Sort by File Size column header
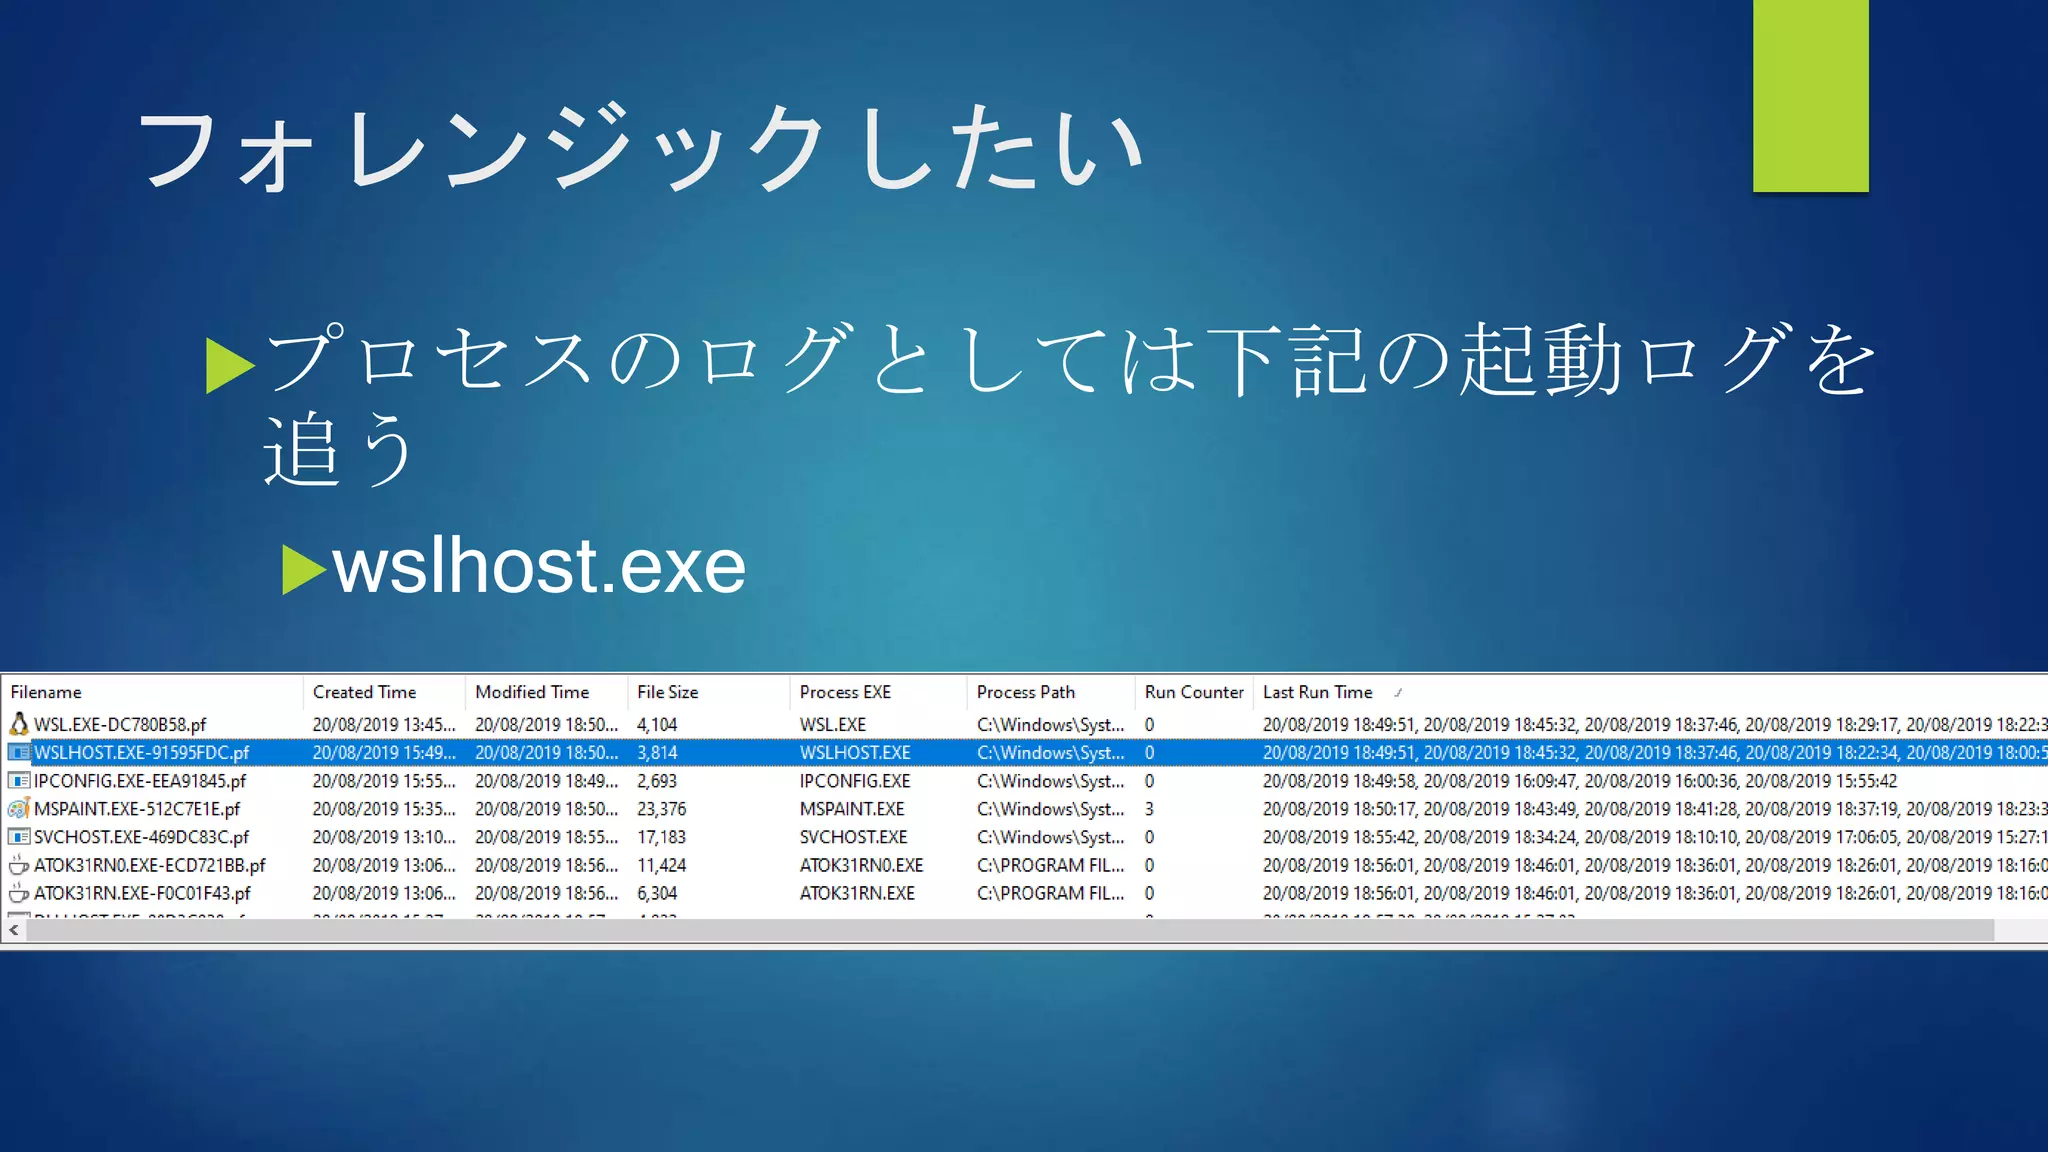 tap(708, 692)
